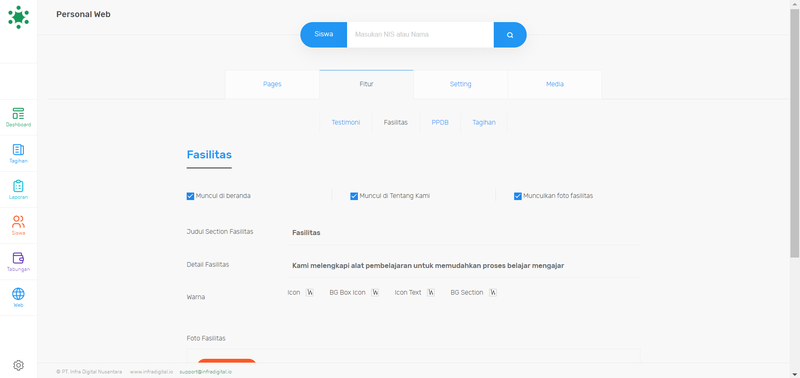800x378 pixels.
Task: Click the Warna label
Action: pyautogui.click(x=196, y=297)
